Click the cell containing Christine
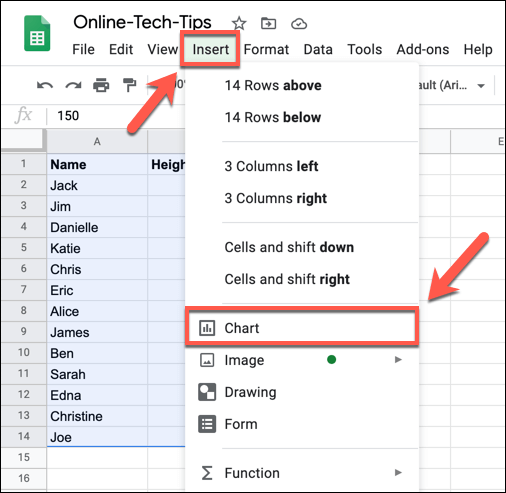 click(97, 416)
